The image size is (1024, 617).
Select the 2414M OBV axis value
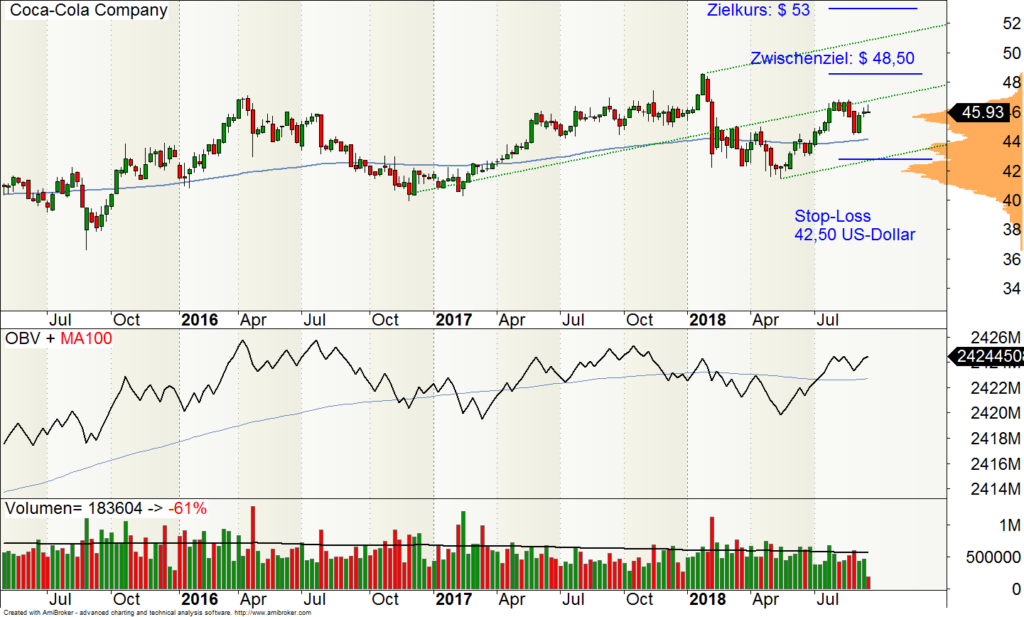(x=995, y=489)
